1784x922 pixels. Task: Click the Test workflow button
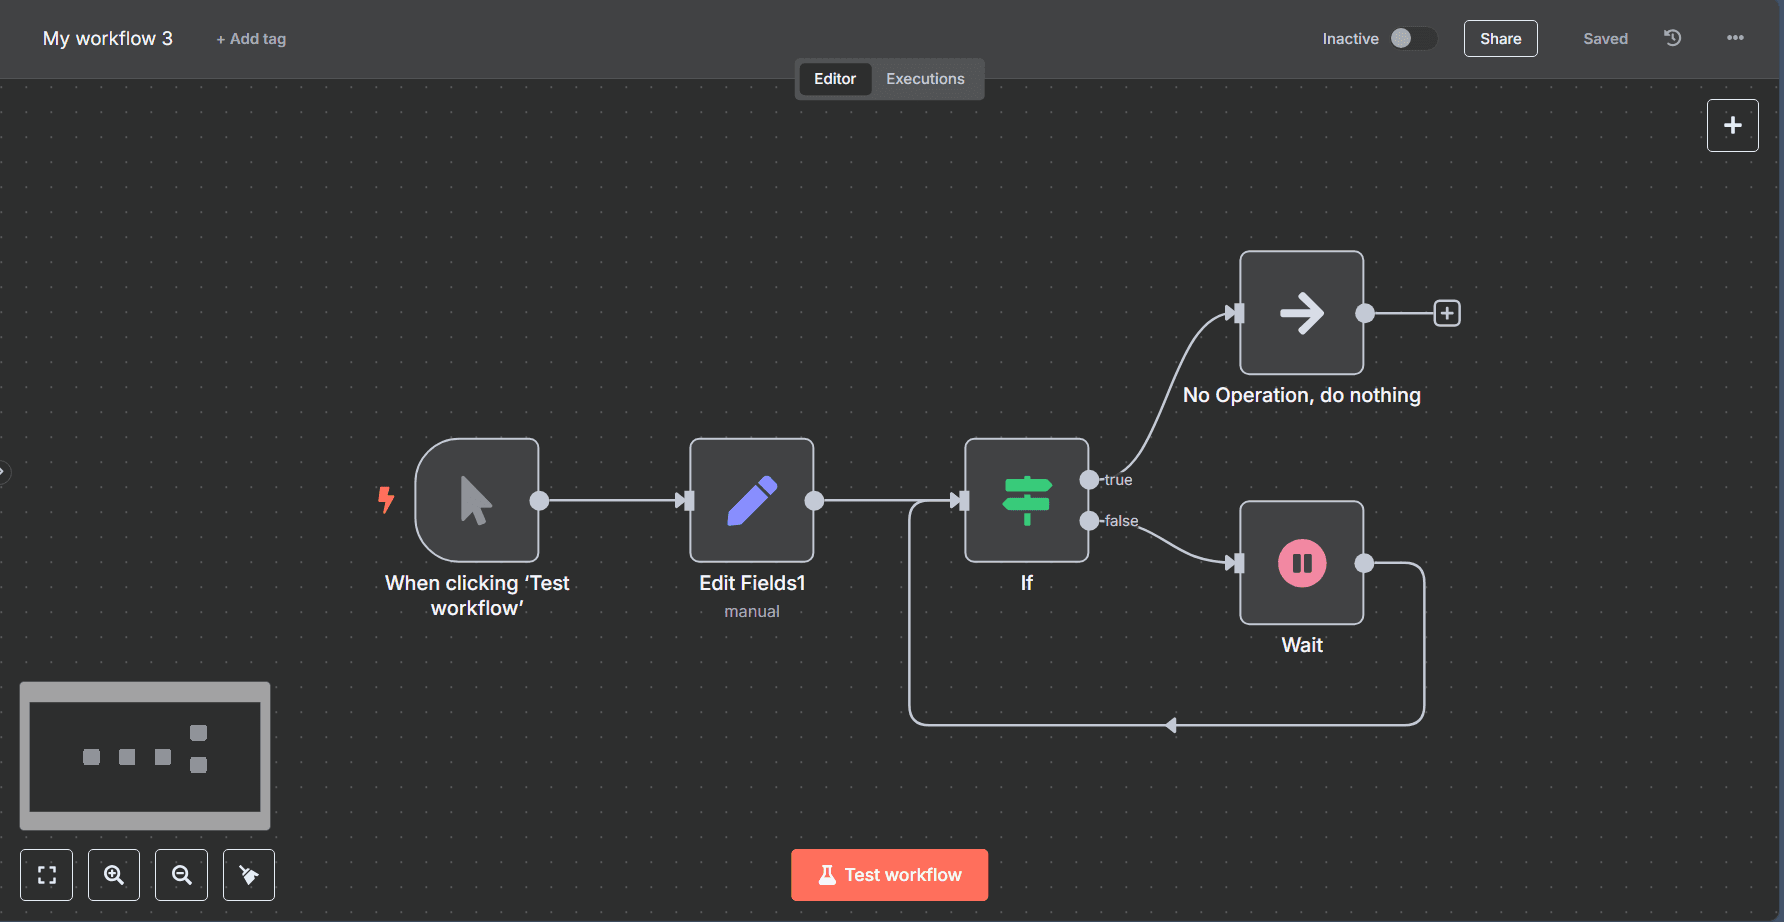click(x=889, y=875)
